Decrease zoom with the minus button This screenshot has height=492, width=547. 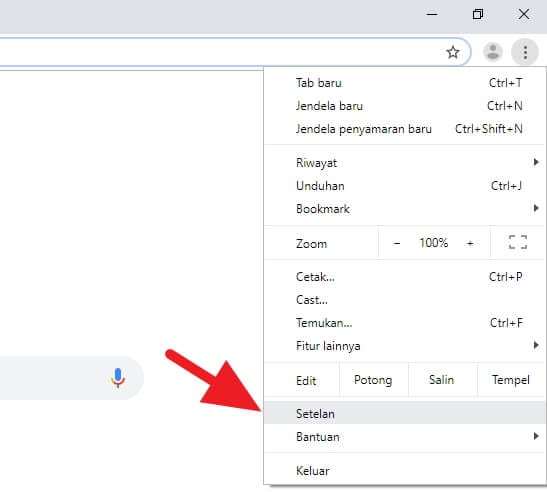(396, 243)
